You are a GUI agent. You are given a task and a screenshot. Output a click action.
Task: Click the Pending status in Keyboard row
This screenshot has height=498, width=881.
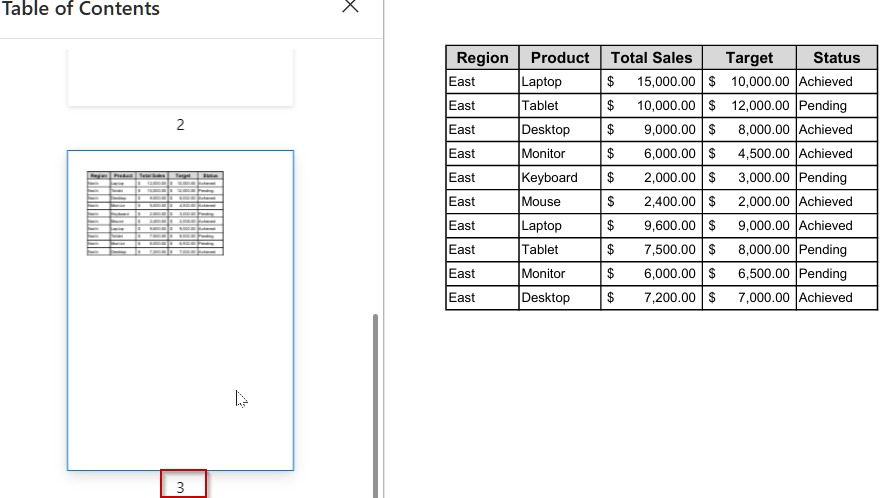tap(837, 178)
